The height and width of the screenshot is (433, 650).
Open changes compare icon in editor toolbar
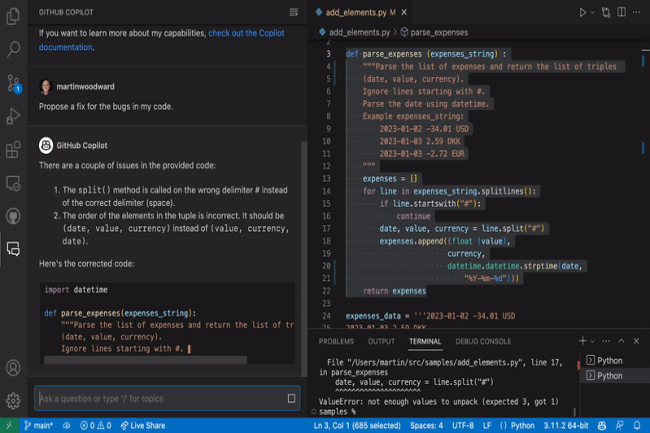606,12
